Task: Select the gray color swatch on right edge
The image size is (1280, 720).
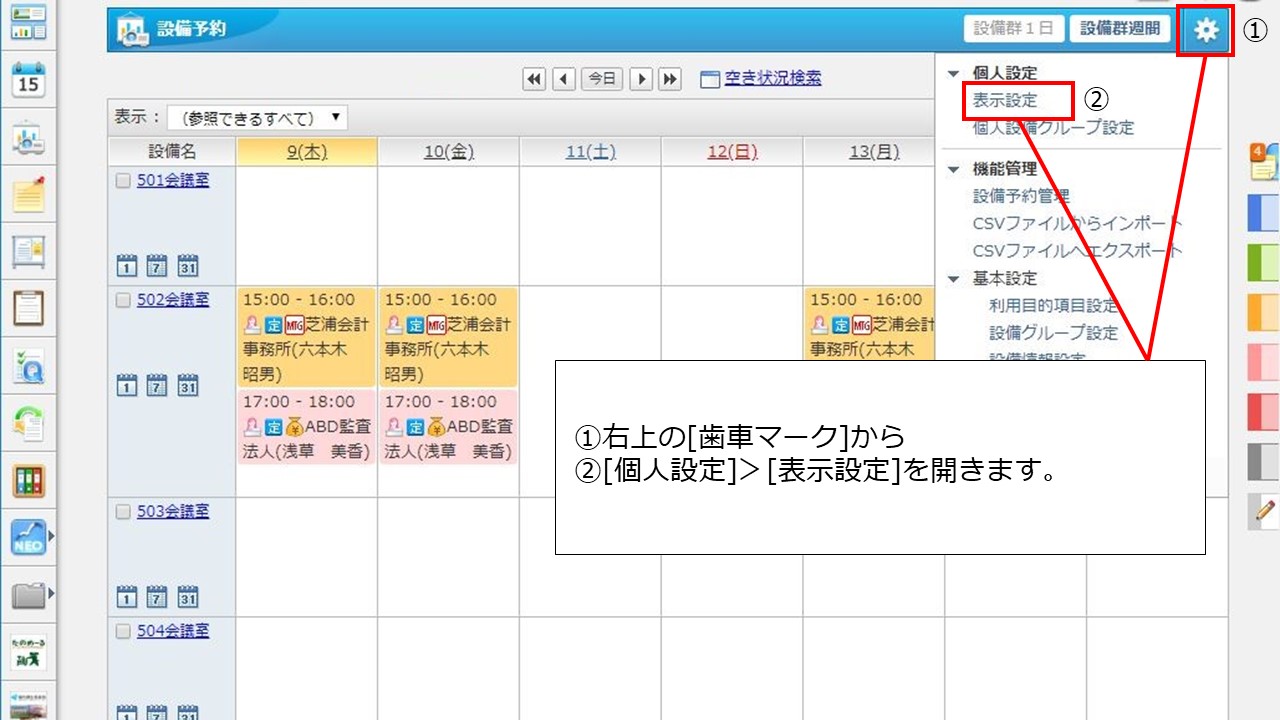Action: (1264, 462)
